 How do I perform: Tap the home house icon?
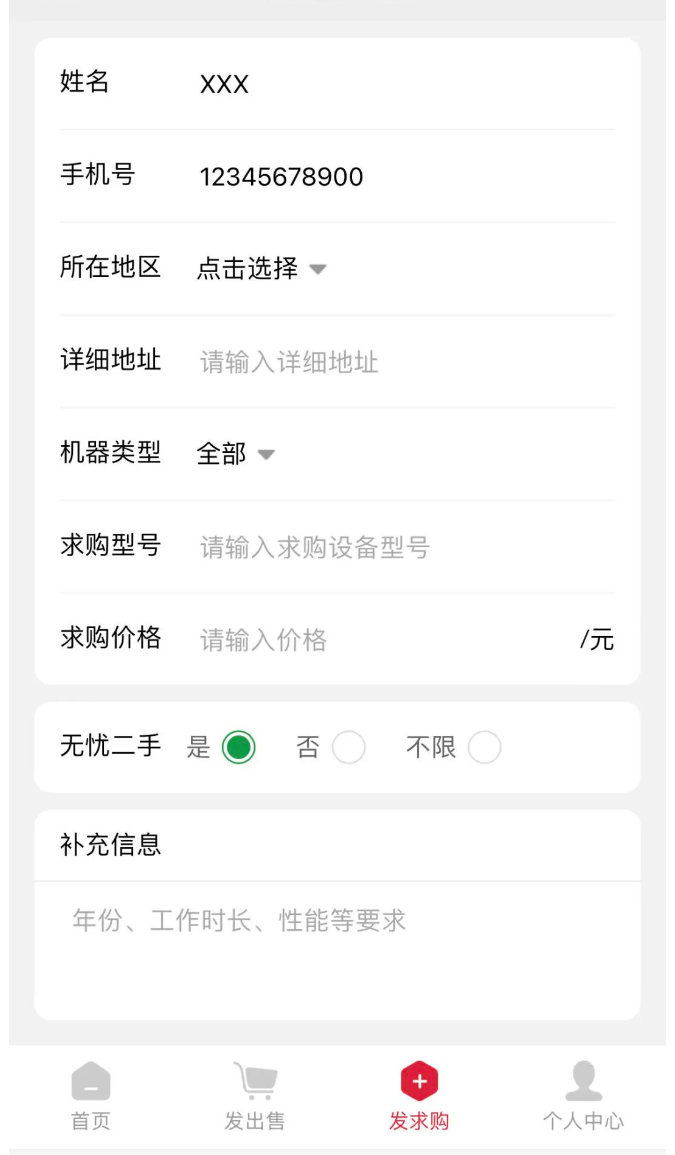click(90, 1081)
